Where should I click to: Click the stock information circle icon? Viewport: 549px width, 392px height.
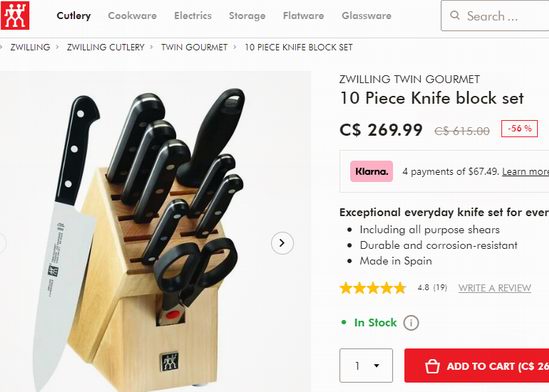tap(411, 323)
